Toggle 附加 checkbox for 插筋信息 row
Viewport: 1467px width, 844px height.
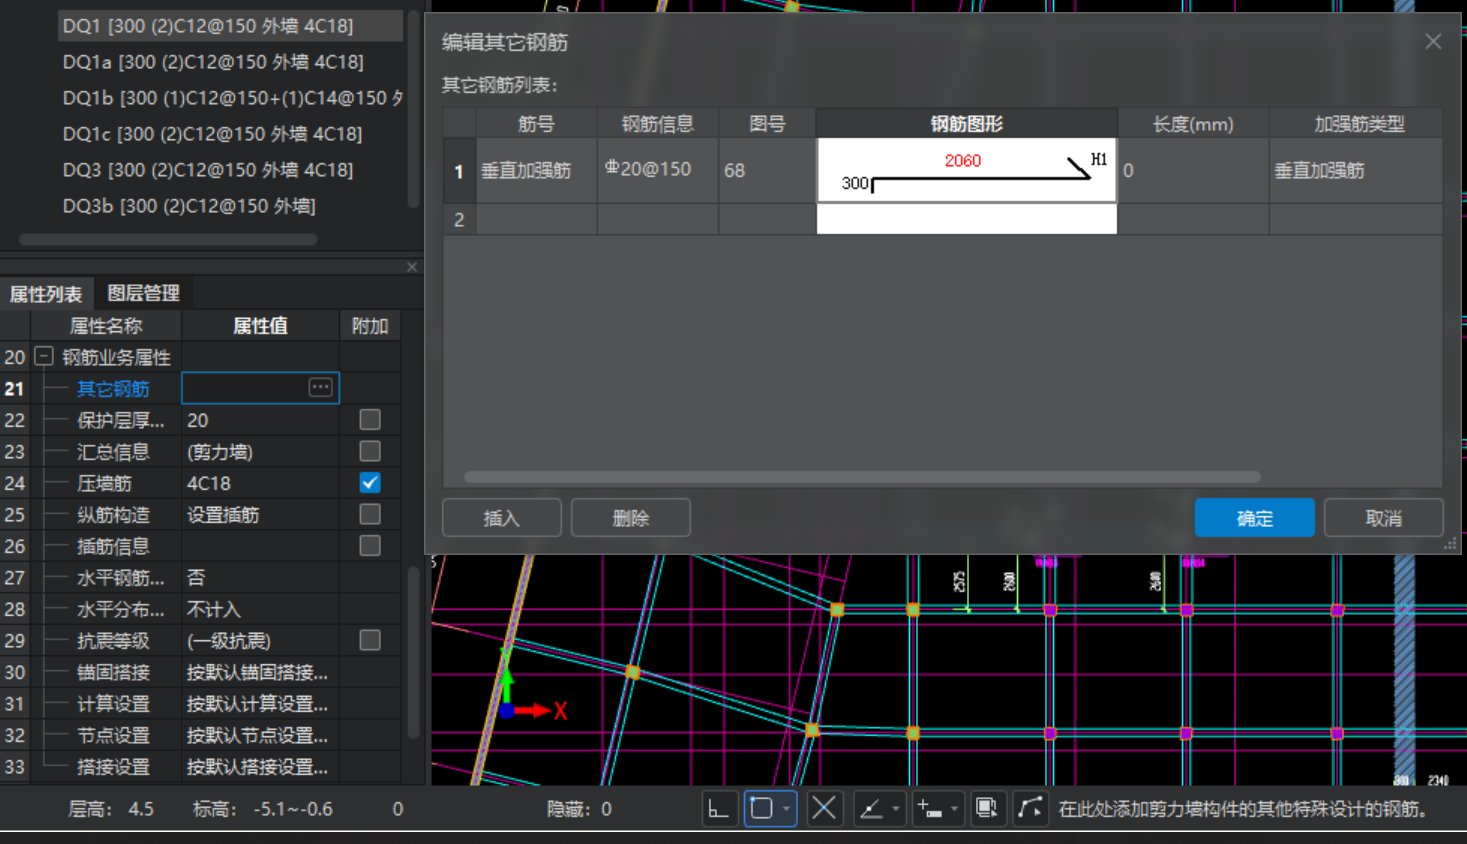pos(370,546)
